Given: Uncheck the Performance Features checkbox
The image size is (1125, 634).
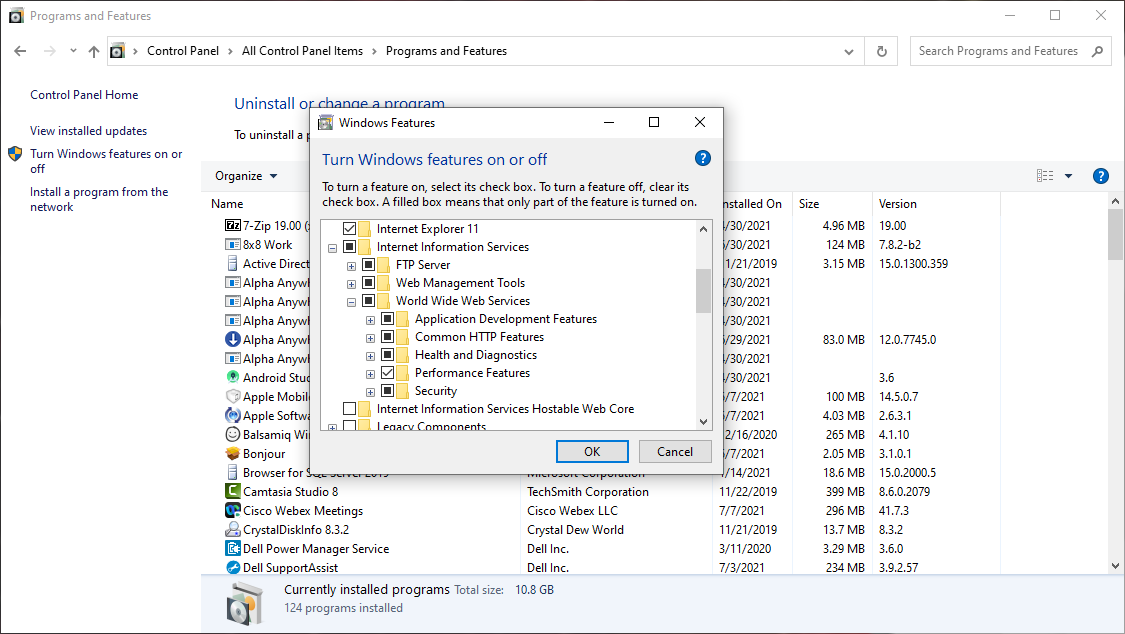Looking at the screenshot, I should tap(387, 373).
